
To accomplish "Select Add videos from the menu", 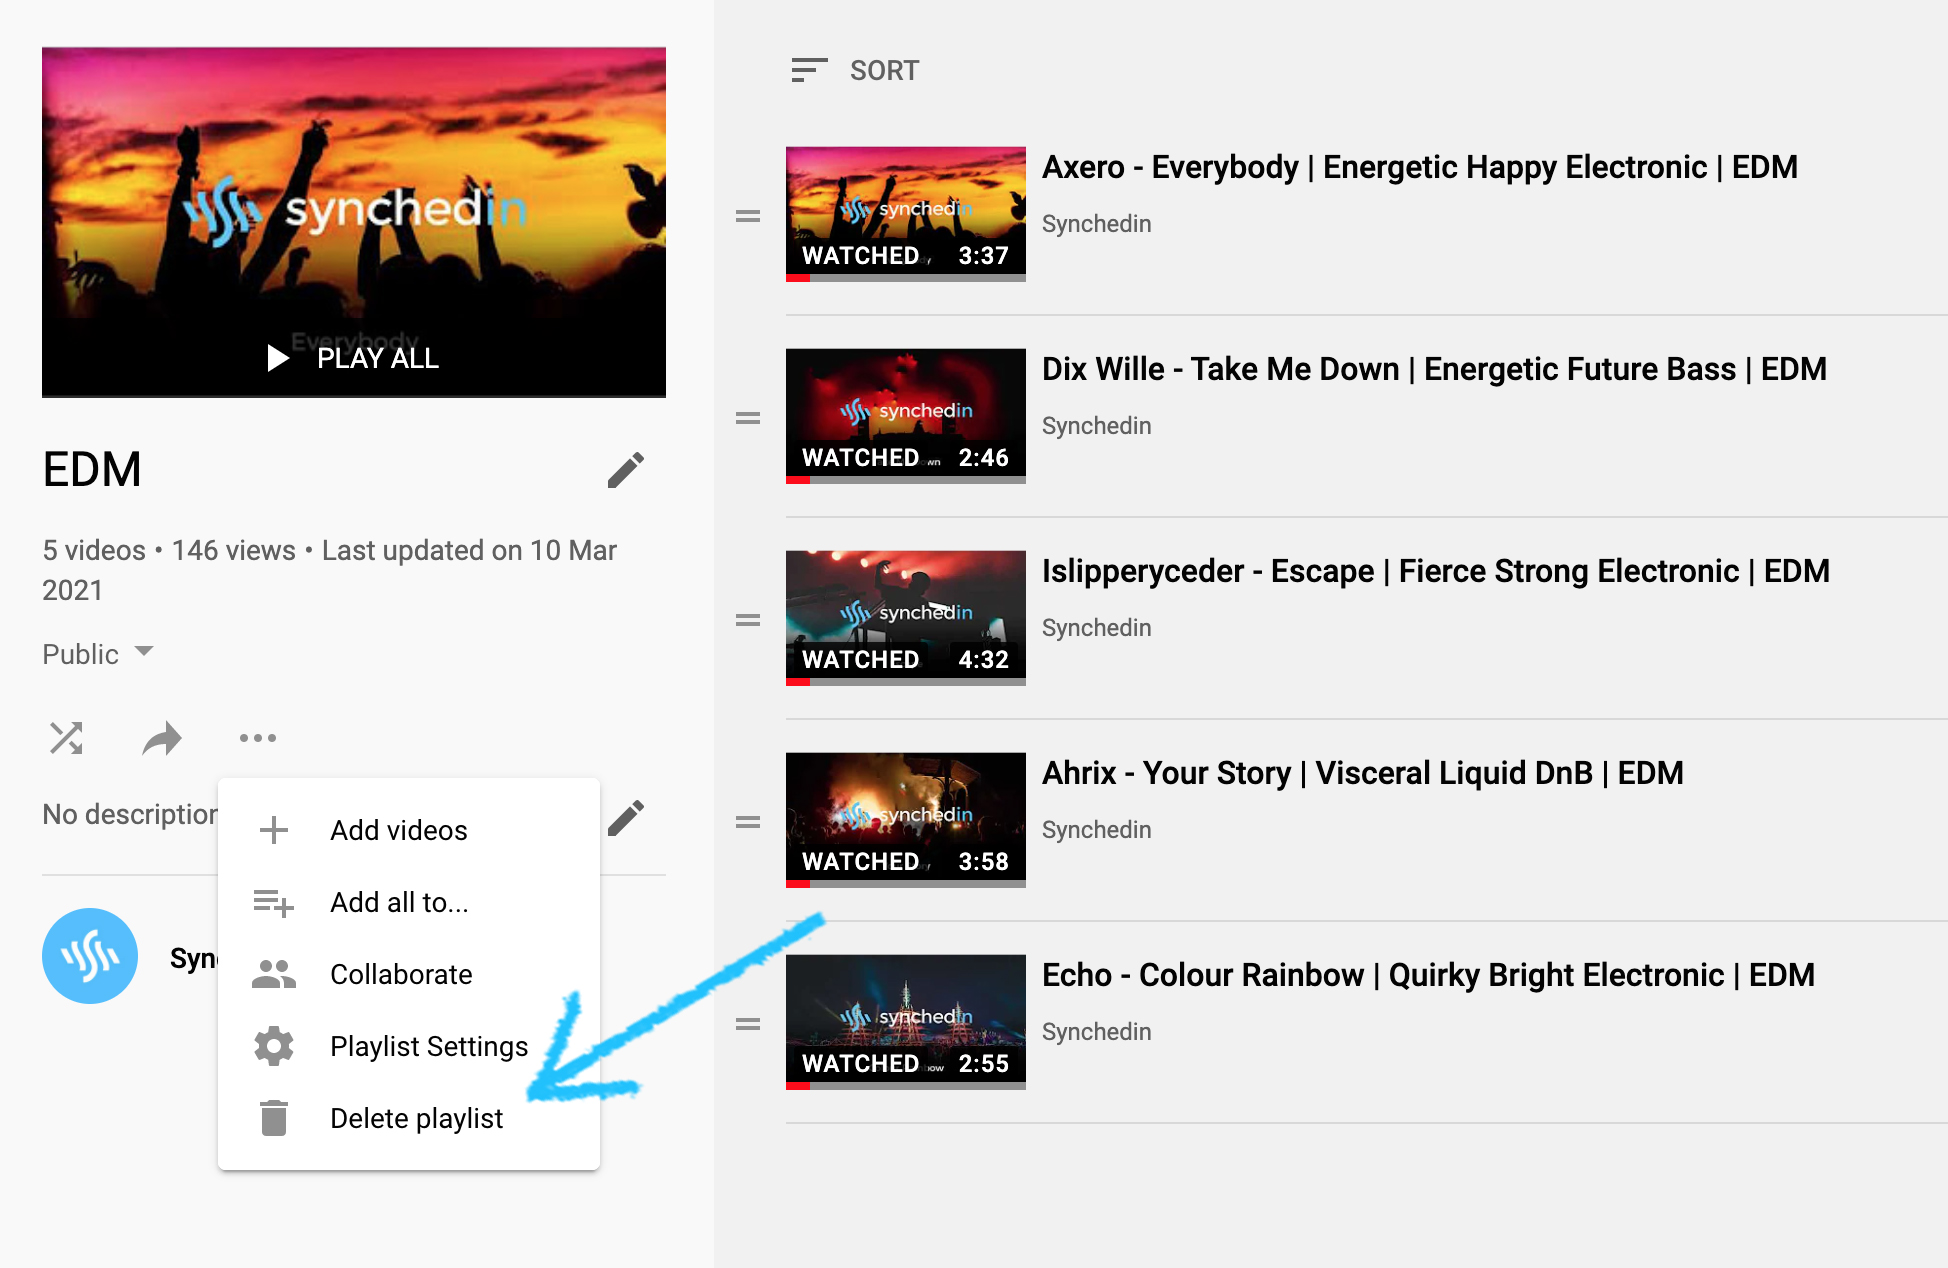I will 409,830.
